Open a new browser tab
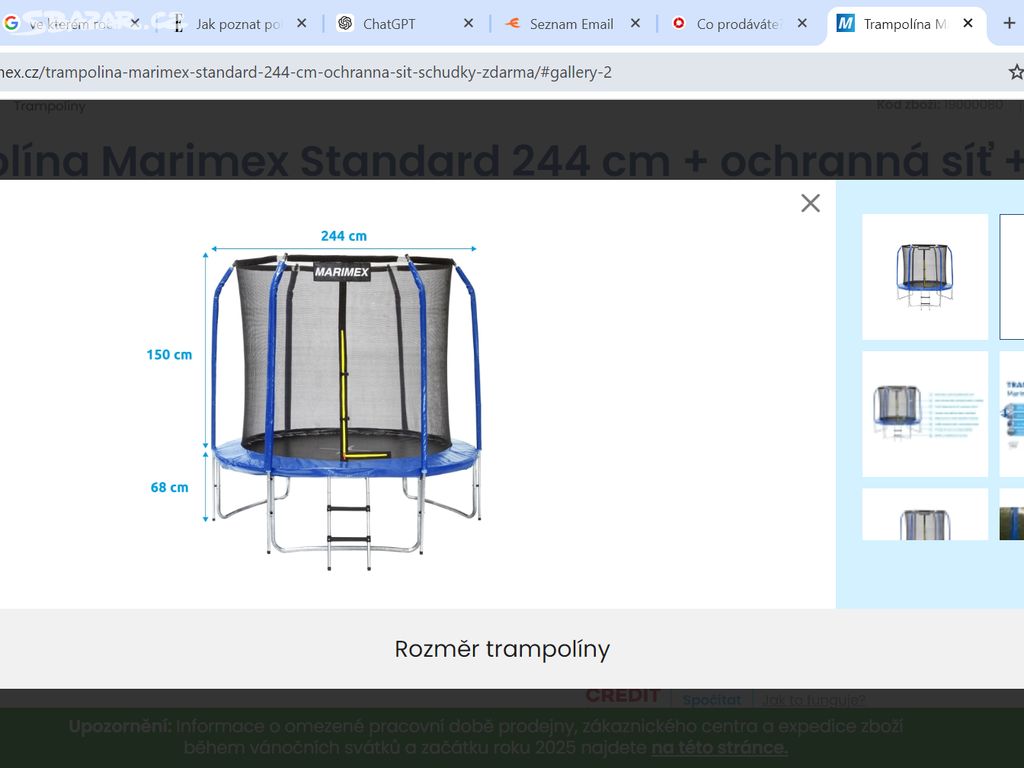Screen dimensions: 1024x768 1009,24
